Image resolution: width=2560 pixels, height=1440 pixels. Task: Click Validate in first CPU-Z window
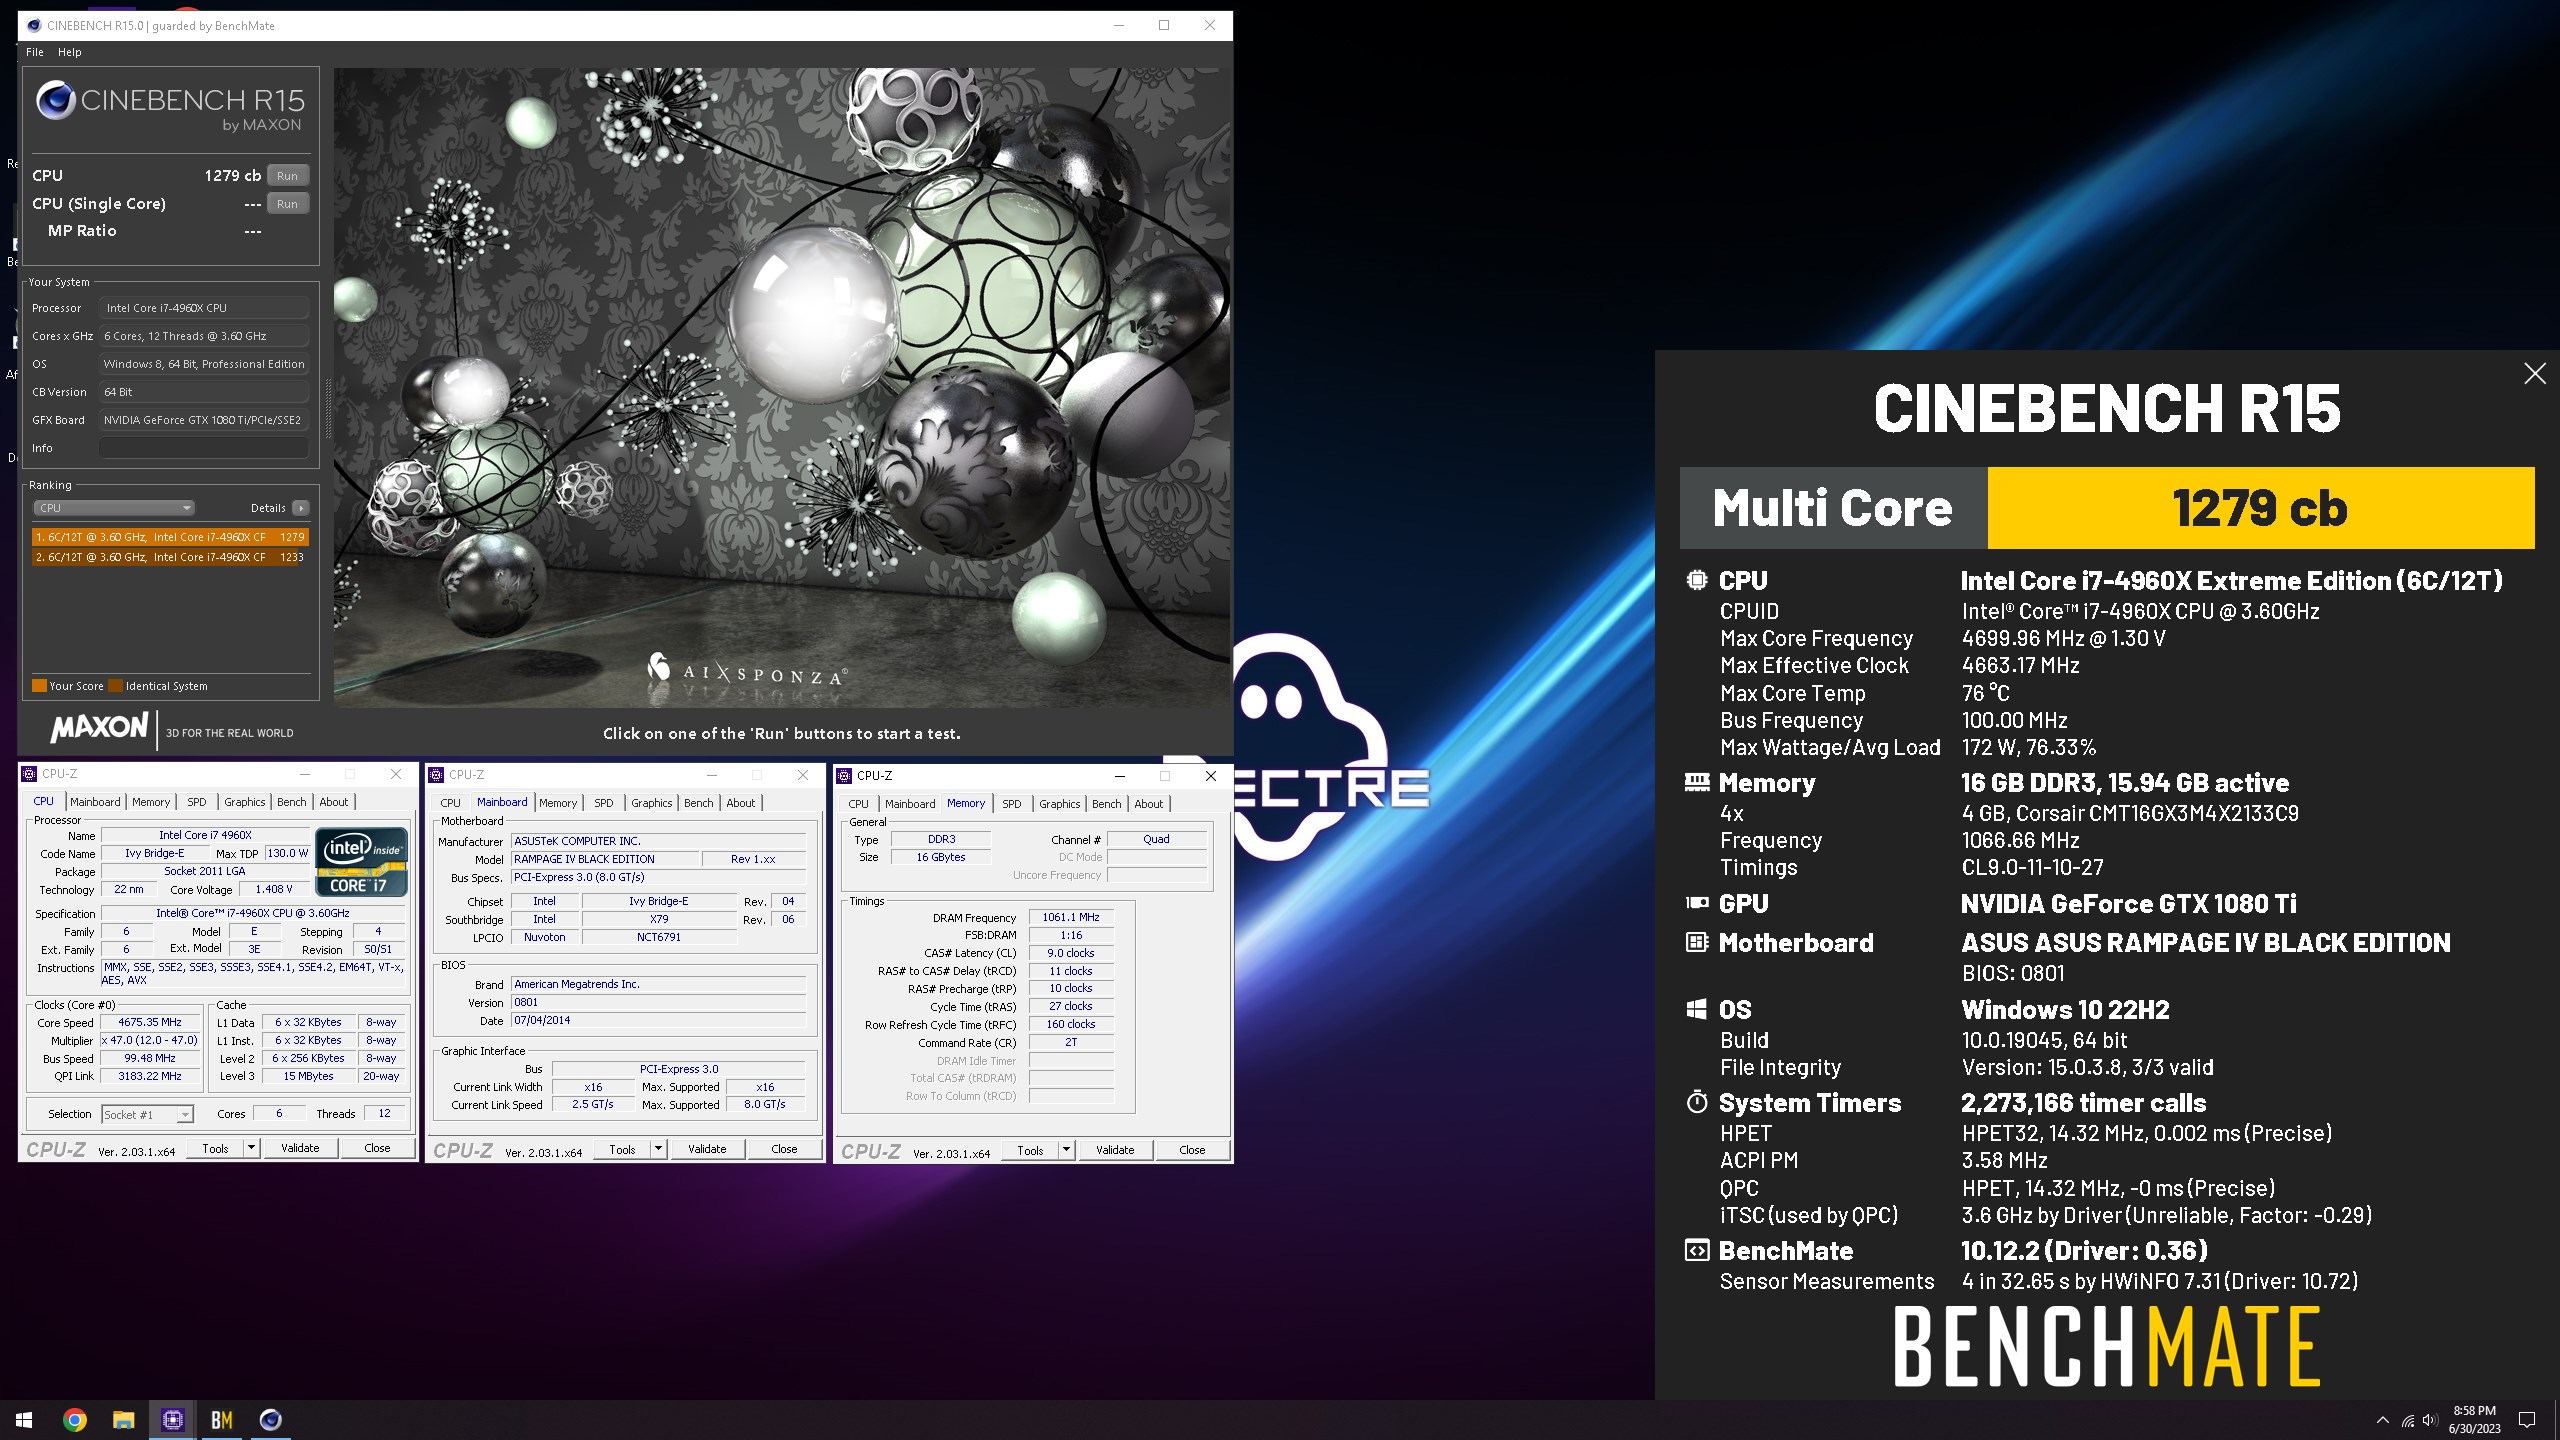pyautogui.click(x=300, y=1149)
